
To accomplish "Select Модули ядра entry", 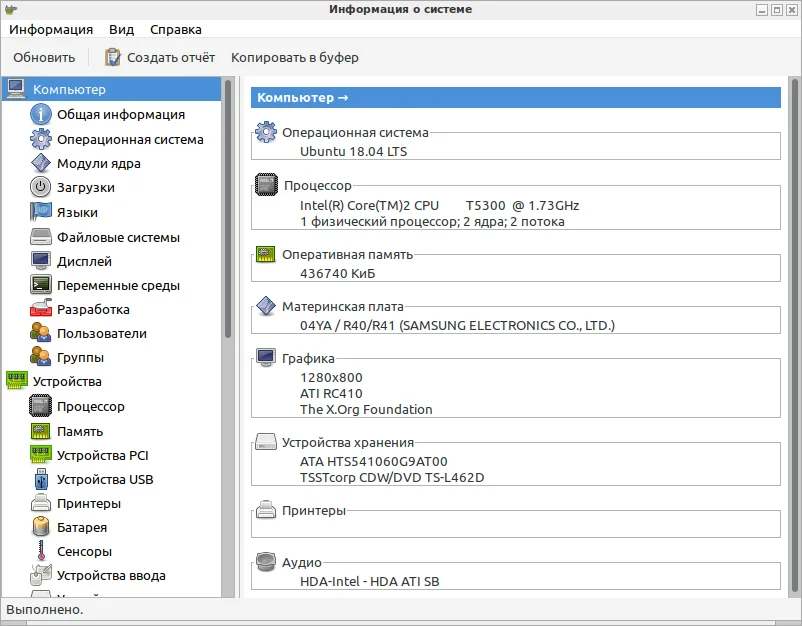I will tap(99, 164).
